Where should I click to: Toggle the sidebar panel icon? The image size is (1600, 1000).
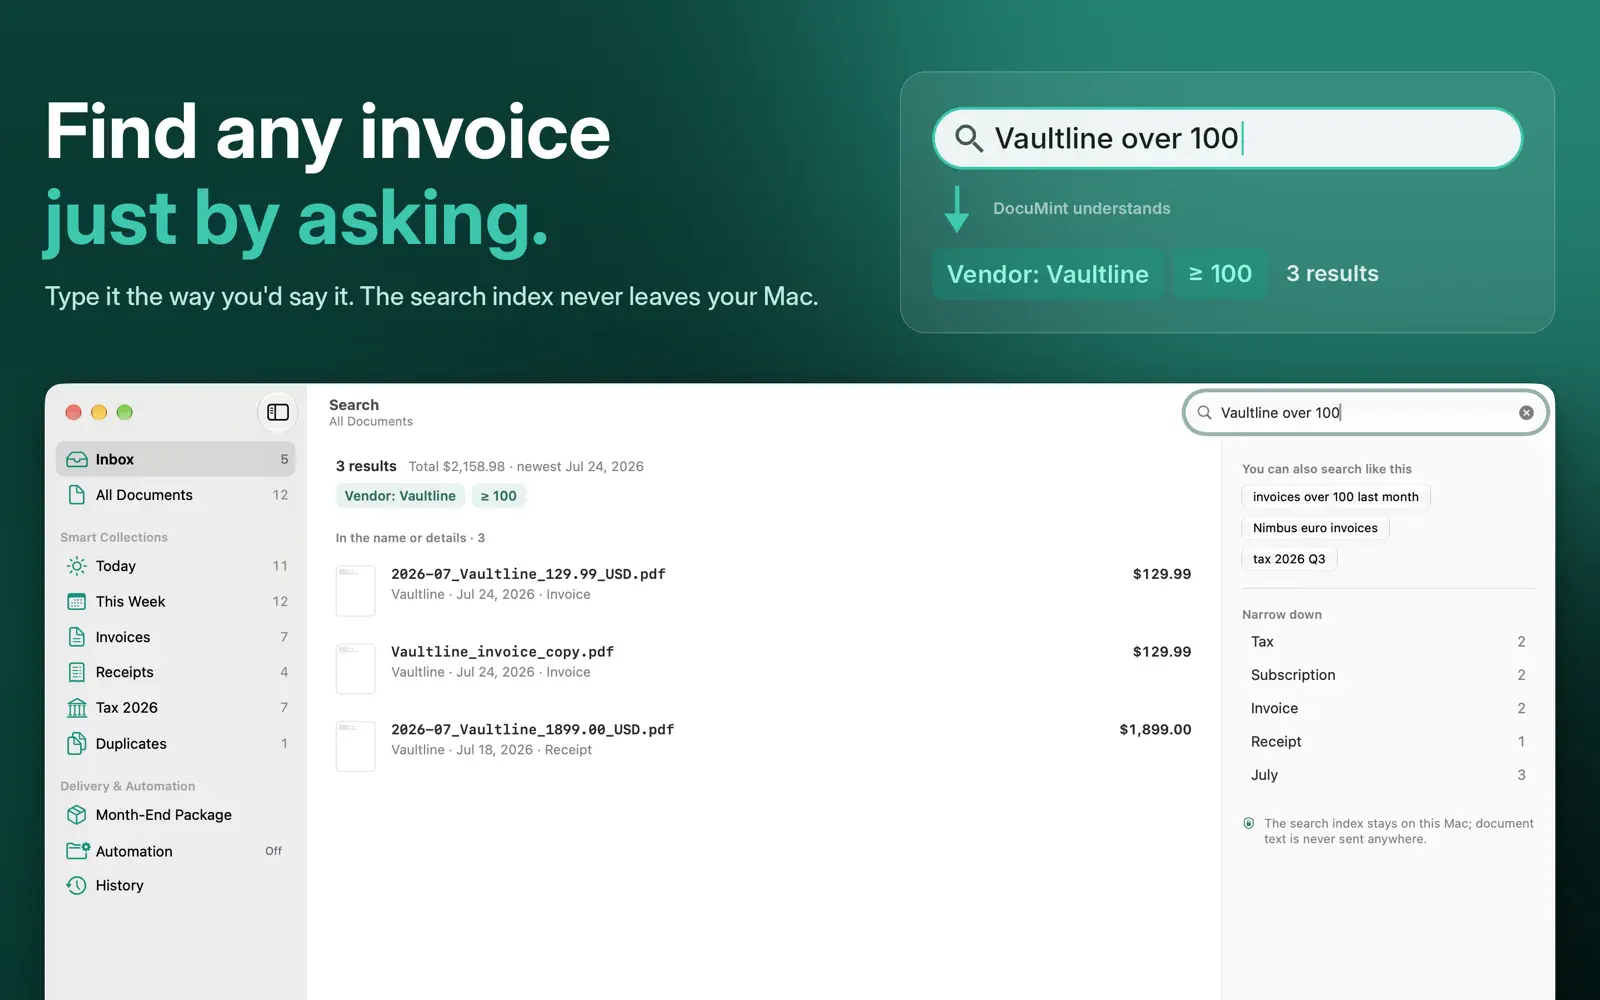278,412
